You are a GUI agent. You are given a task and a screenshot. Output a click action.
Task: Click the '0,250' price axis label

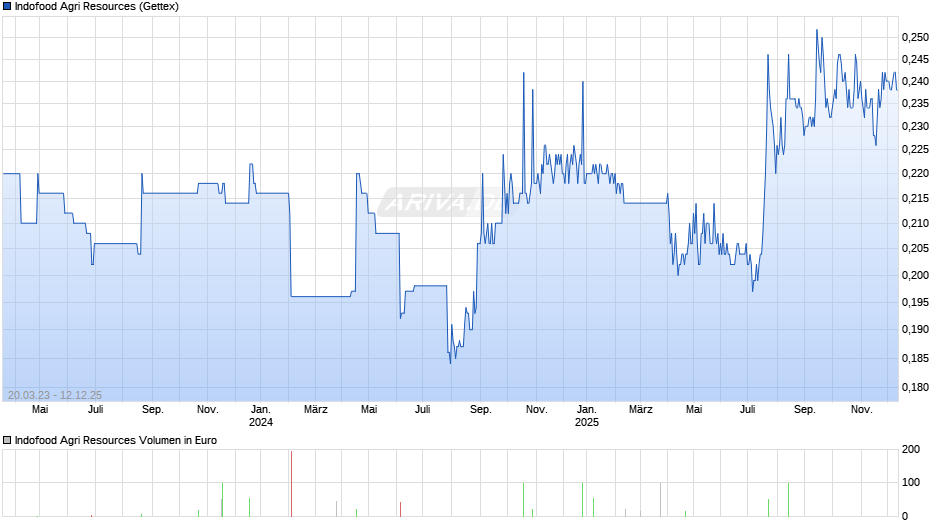click(915, 37)
